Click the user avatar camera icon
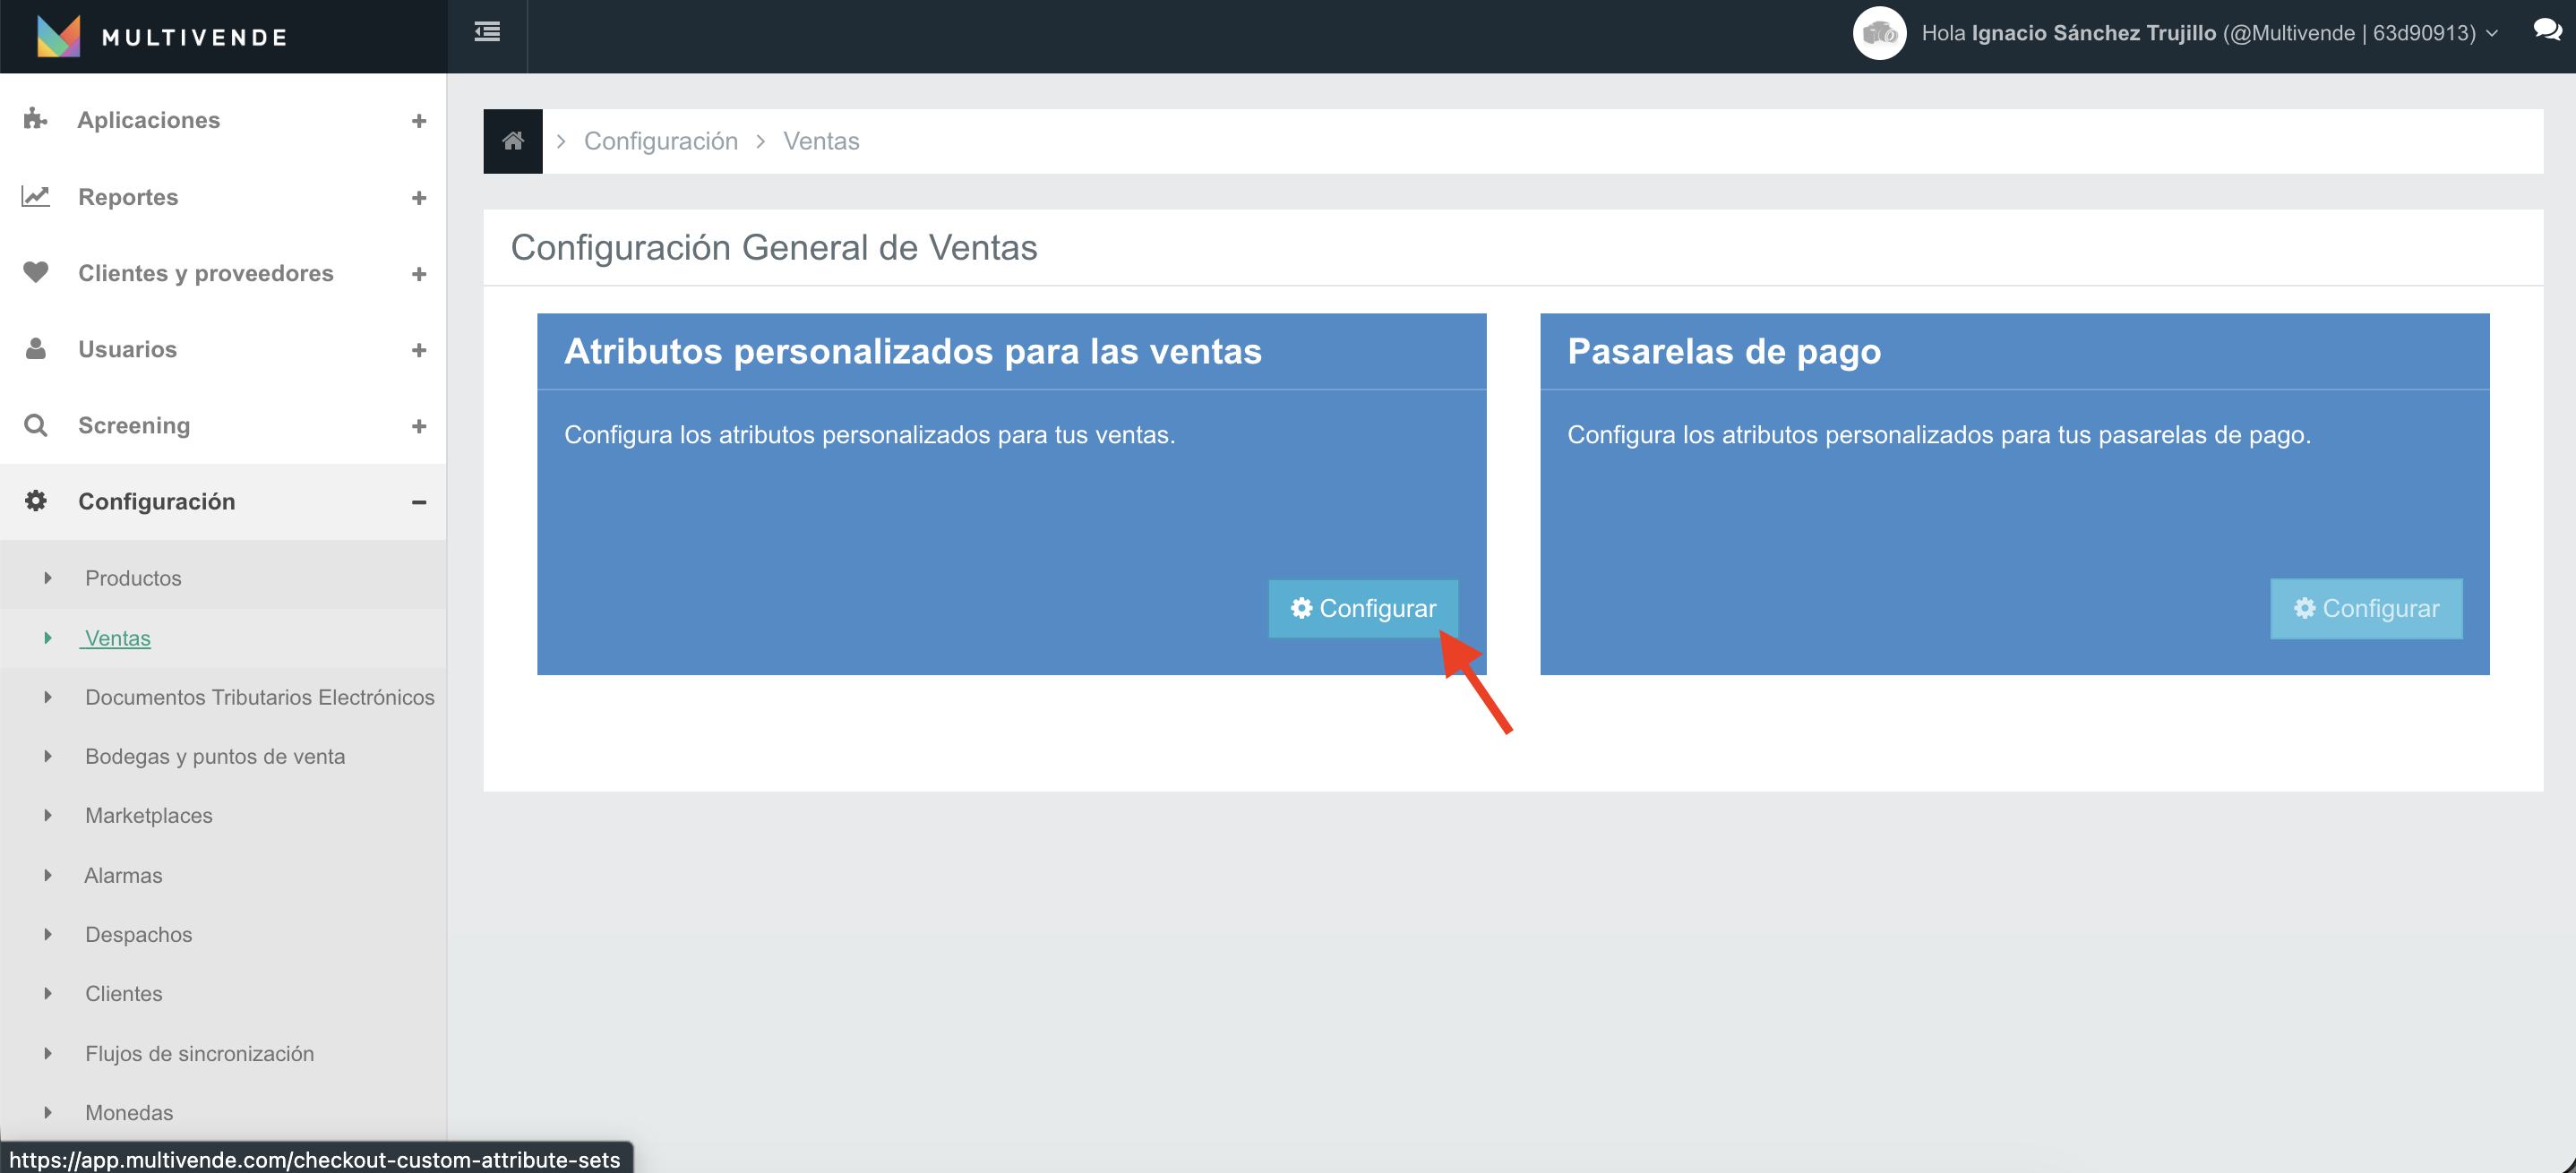This screenshot has height=1173, width=2576. click(1879, 33)
